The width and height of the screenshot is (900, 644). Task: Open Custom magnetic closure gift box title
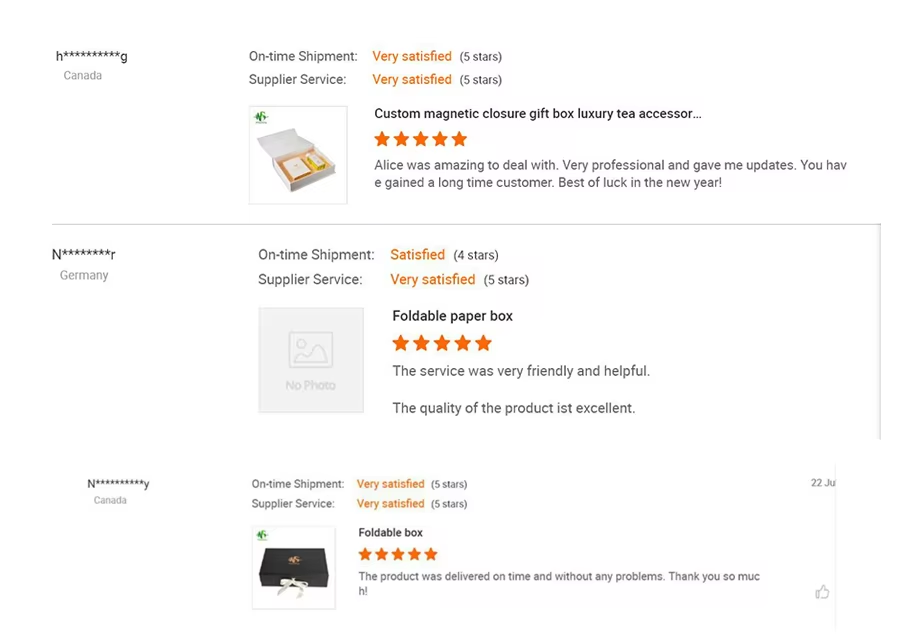[537, 114]
